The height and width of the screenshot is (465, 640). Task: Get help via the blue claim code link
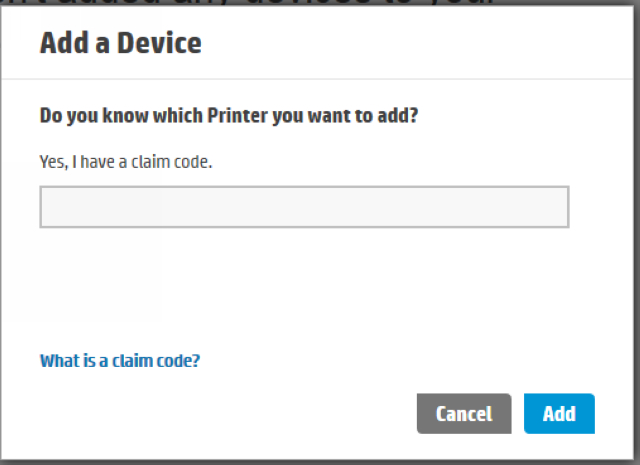[x=120, y=361]
